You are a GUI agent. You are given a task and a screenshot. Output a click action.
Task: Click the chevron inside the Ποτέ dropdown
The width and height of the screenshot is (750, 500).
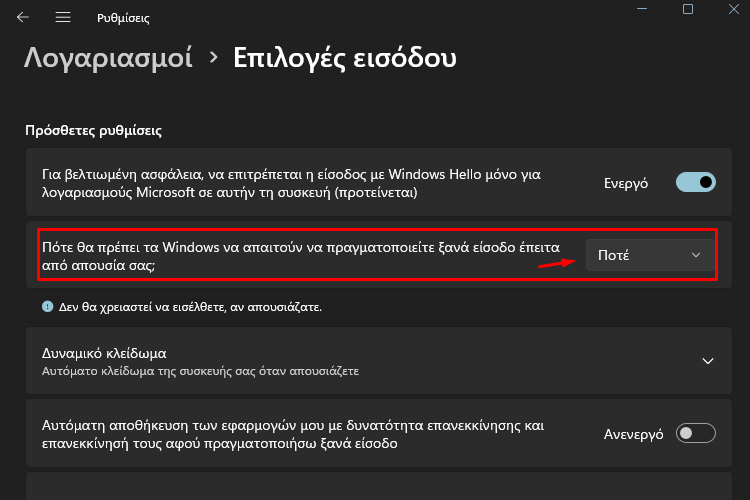696,255
